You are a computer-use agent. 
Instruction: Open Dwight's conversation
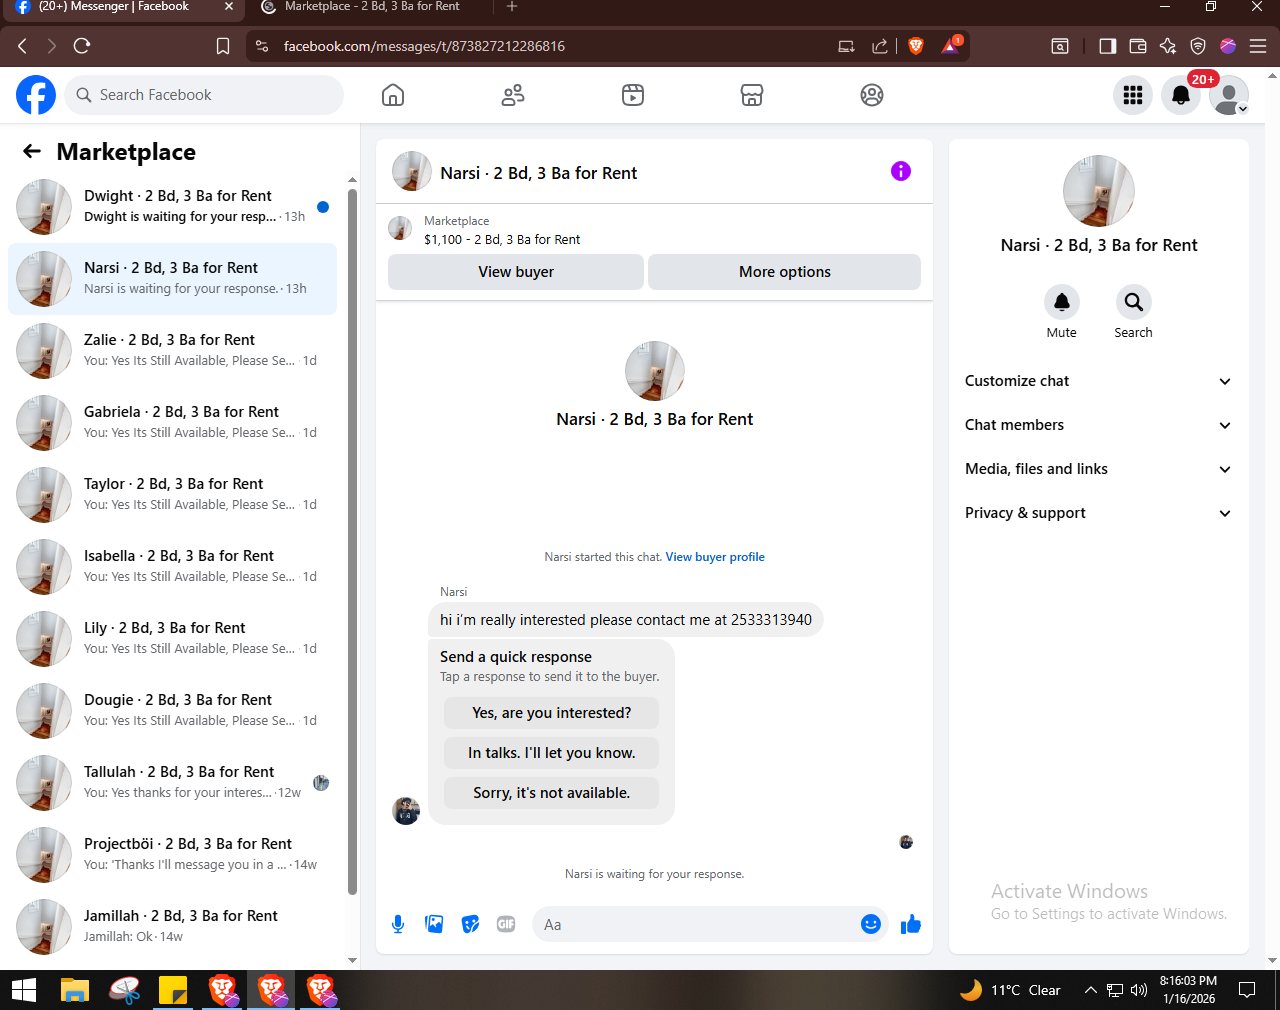(173, 207)
